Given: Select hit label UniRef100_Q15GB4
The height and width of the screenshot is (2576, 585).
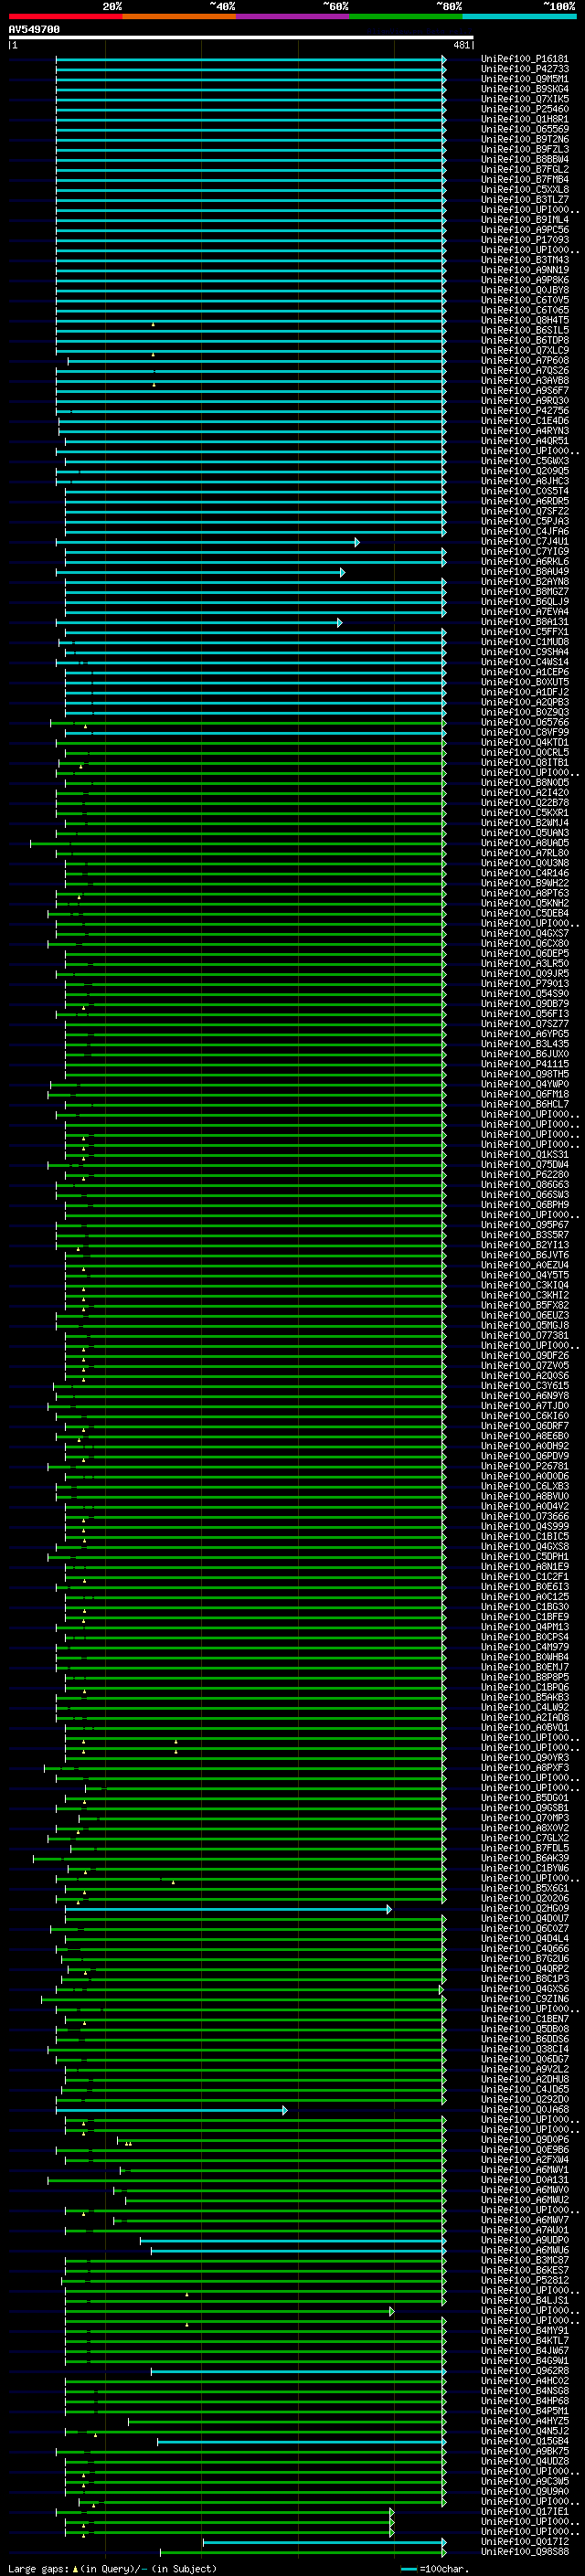Looking at the screenshot, I should [x=525, y=2441].
